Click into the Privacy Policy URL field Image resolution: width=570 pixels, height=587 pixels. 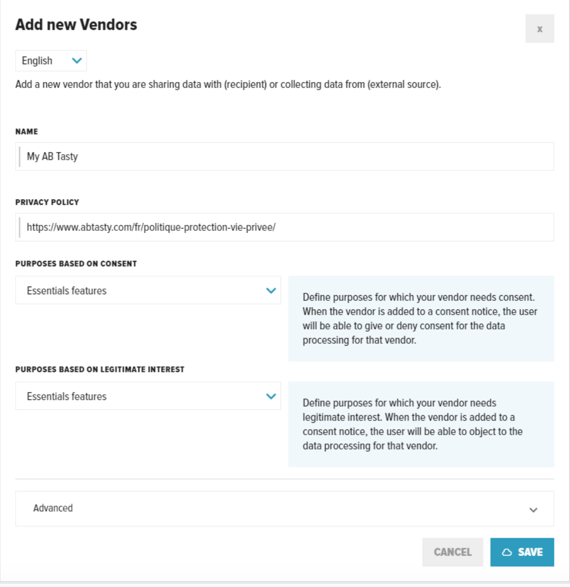pyautogui.click(x=284, y=227)
